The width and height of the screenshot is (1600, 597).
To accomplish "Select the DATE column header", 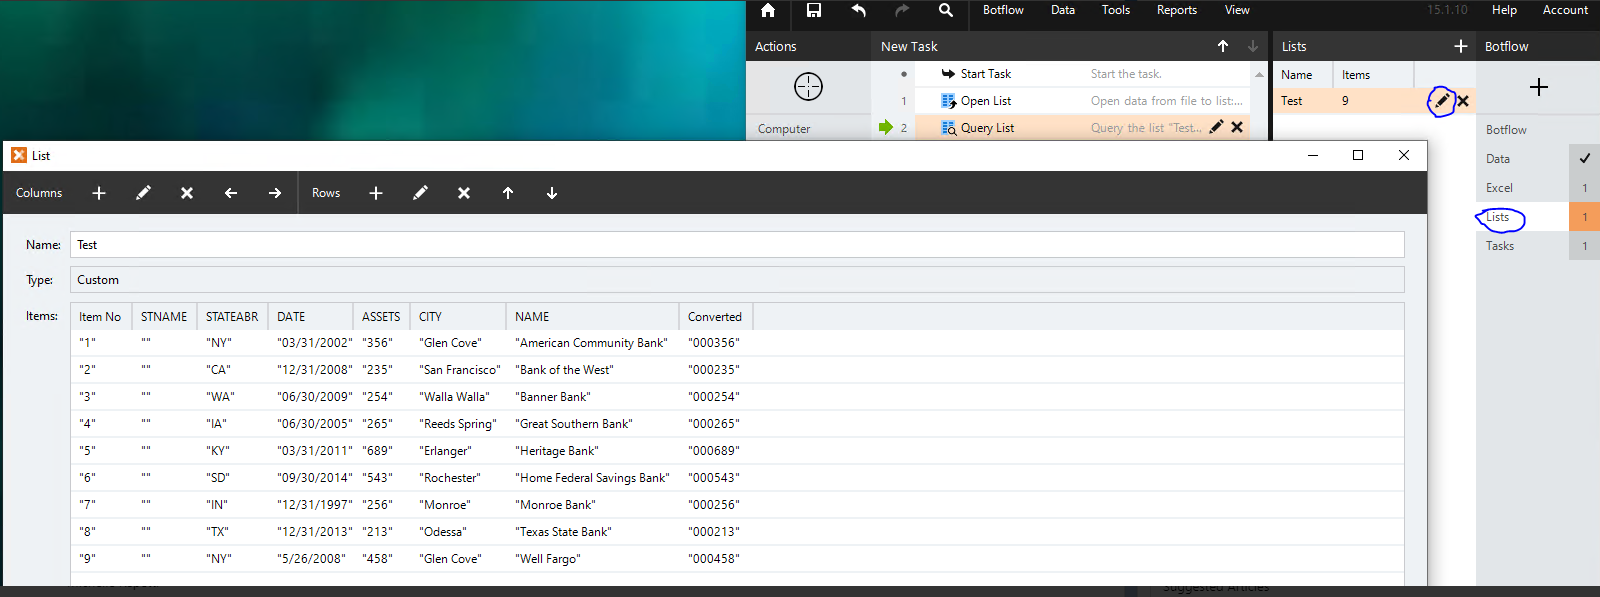I will pos(310,317).
